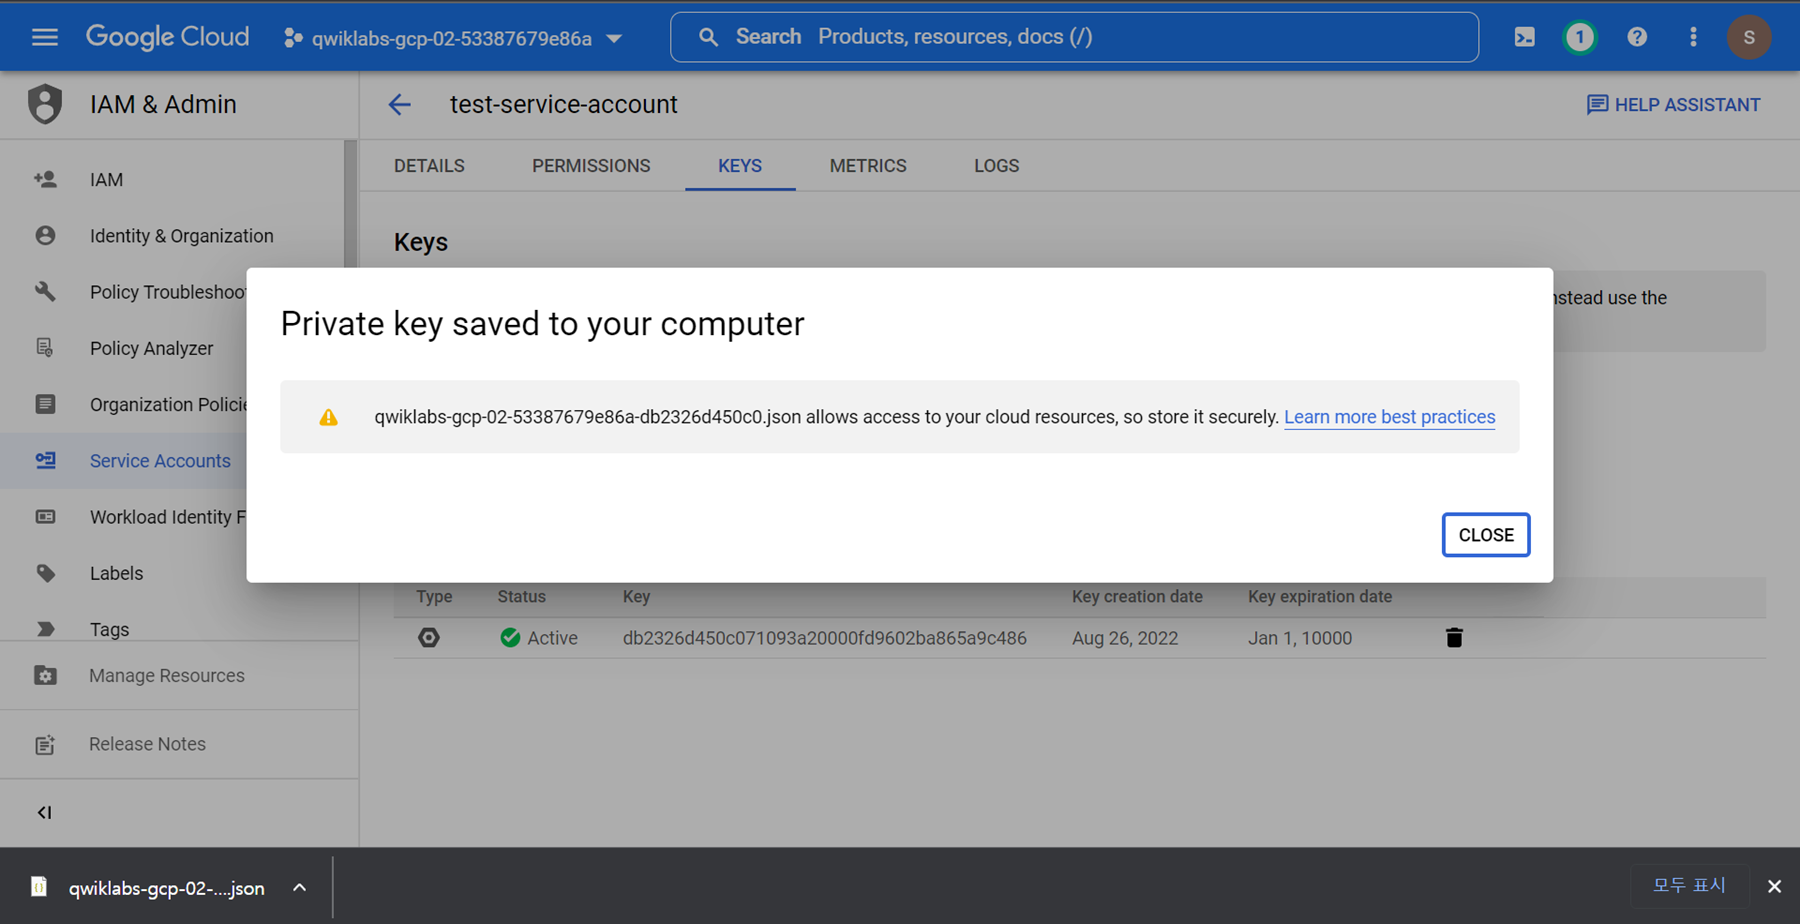
Task: Open the three-dot settings menu
Action: [x=1693, y=37]
